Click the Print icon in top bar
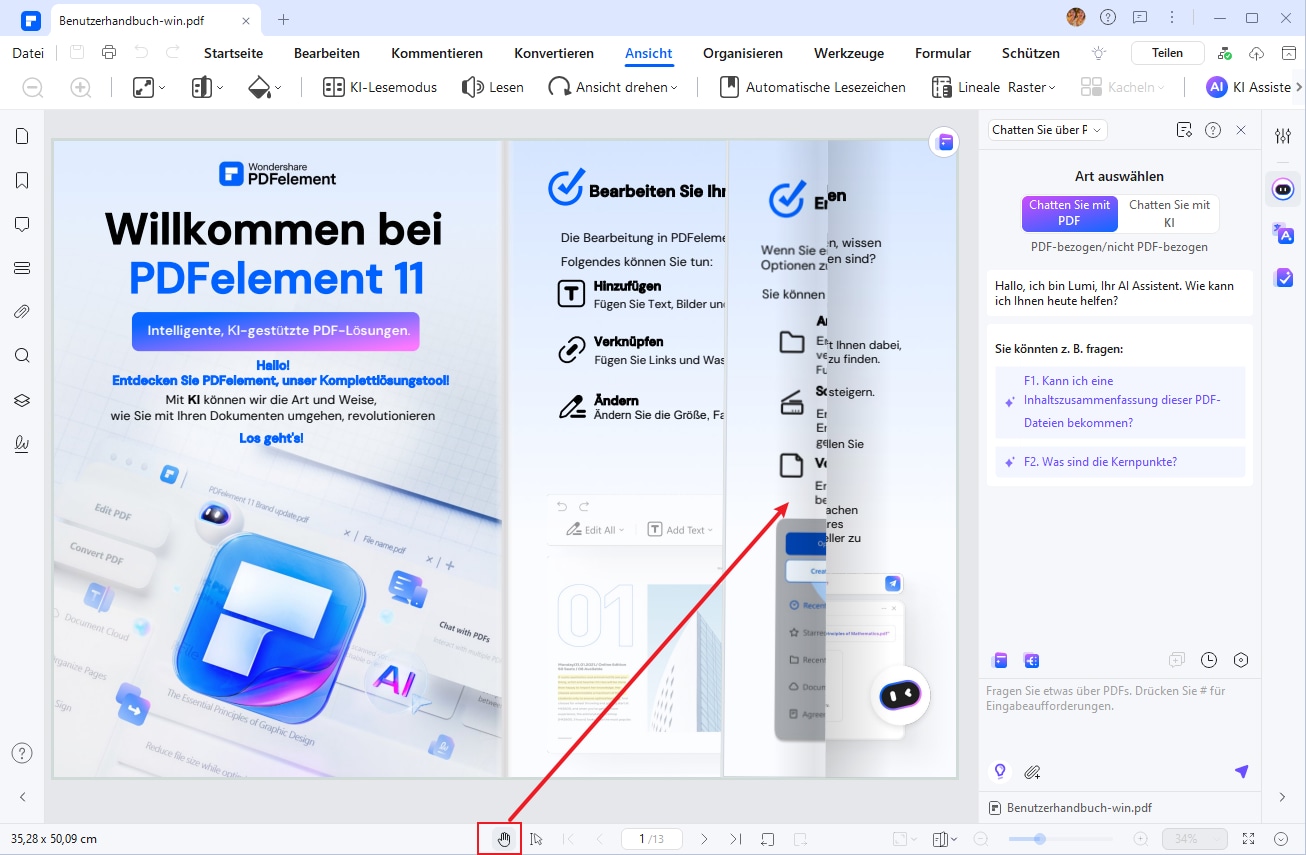The image size is (1306, 855). (109, 53)
